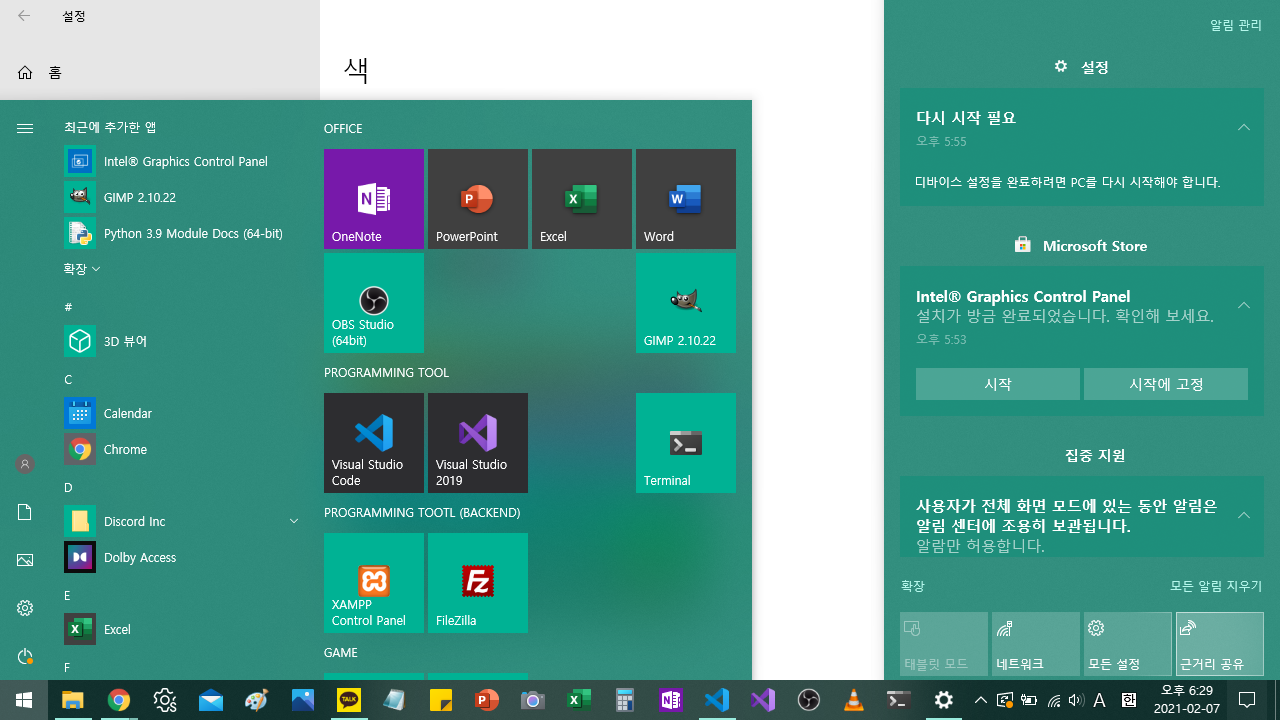This screenshot has width=1280, height=720.
Task: Show hidden tray icons with the chevron
Action: 980,700
